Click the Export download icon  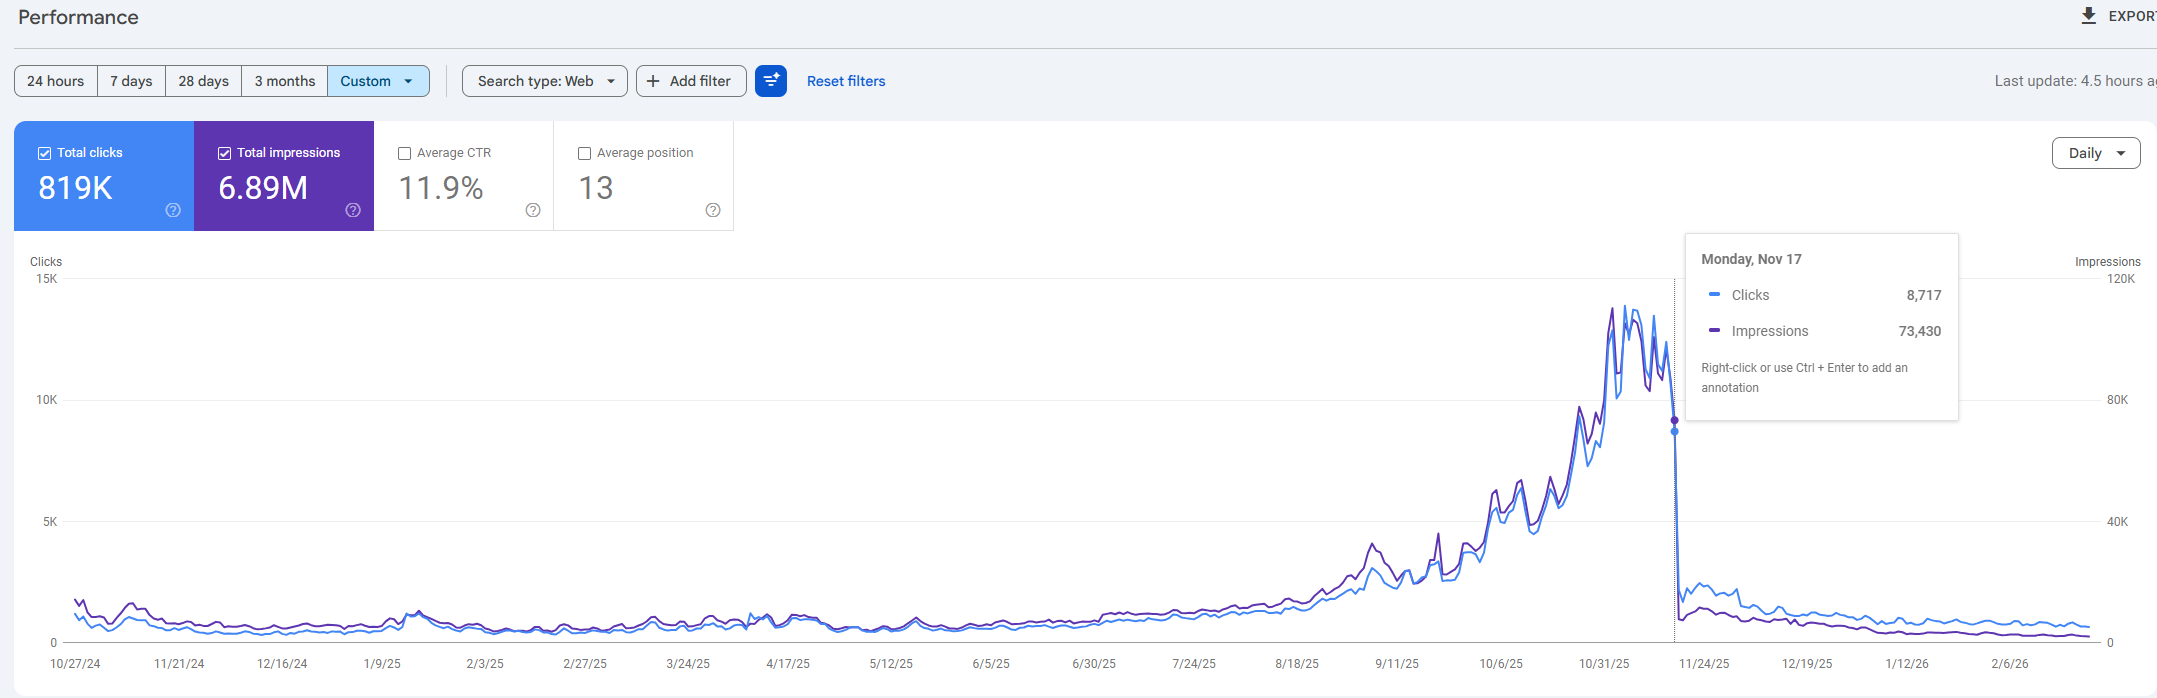coord(2088,16)
